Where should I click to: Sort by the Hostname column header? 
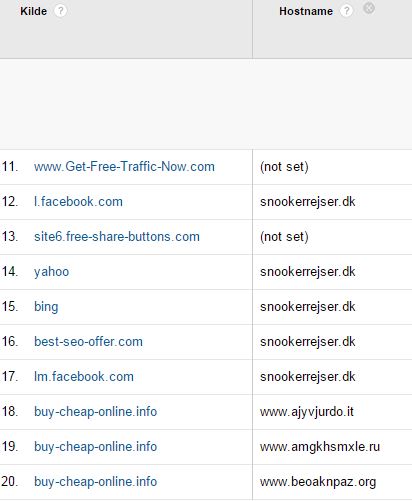306,11
